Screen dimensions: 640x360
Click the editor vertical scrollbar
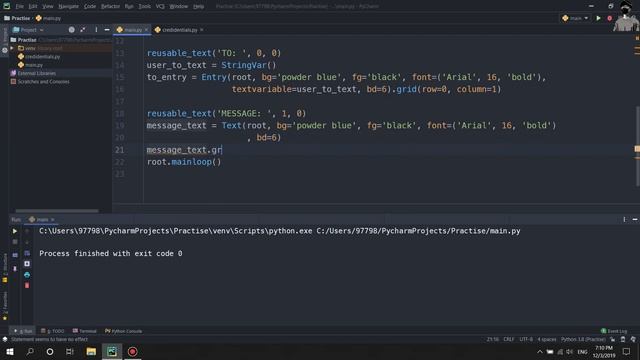[x=637, y=145]
